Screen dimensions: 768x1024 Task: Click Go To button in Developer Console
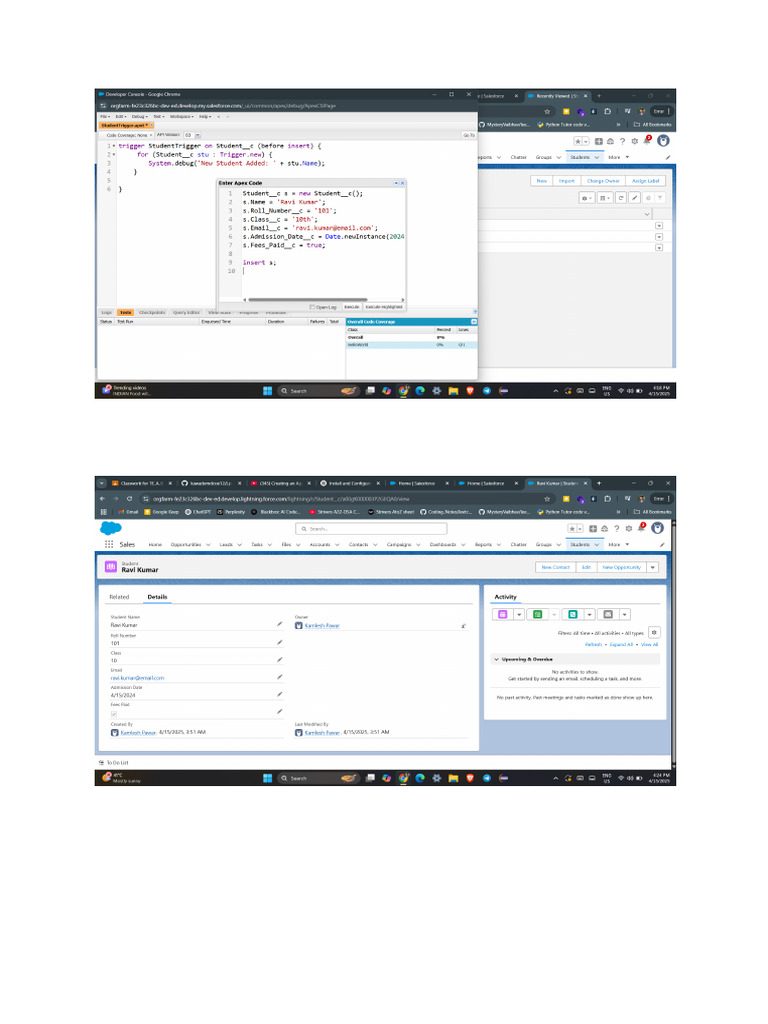(468, 135)
